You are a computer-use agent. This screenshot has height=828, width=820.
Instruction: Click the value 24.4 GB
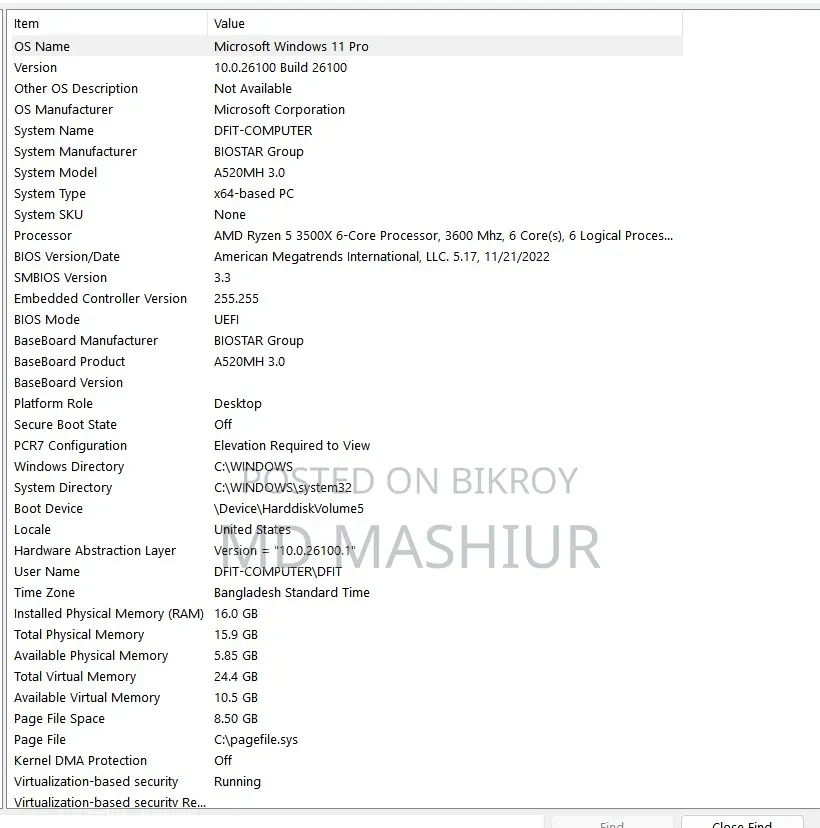pos(236,677)
